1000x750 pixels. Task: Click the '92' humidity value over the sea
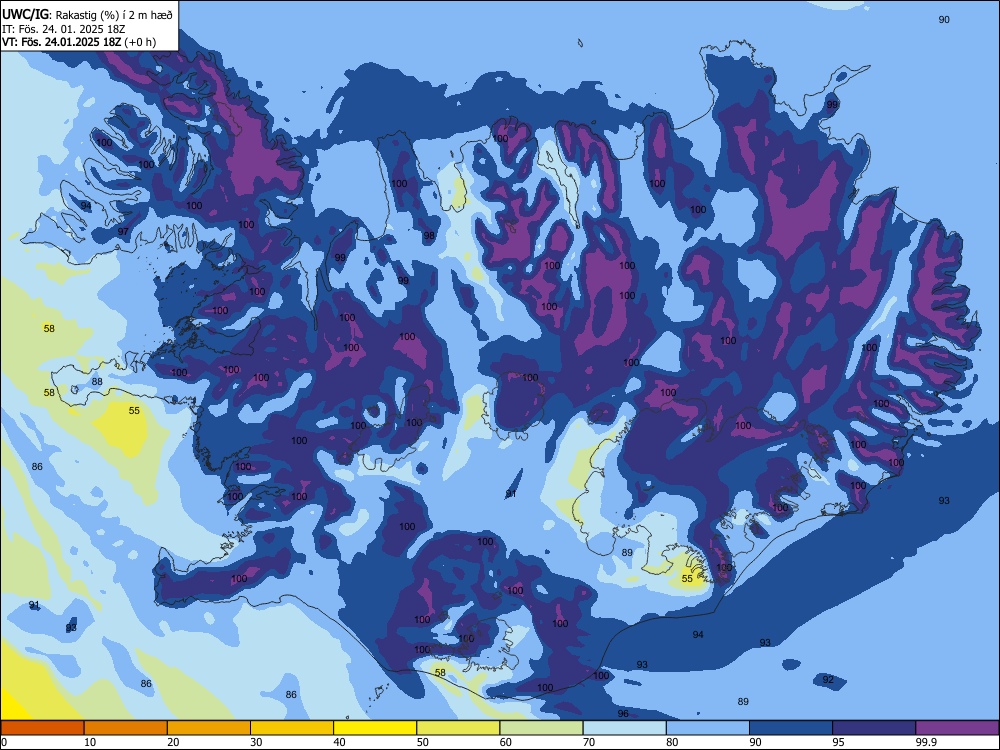pos(828,679)
